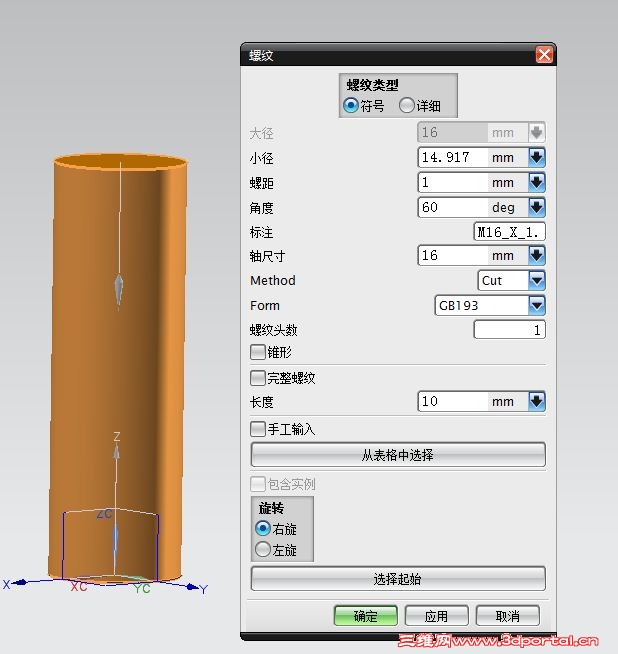This screenshot has width=618, height=654.
Task: Click the thread direction arrow handle on the cylinder
Action: point(119,289)
